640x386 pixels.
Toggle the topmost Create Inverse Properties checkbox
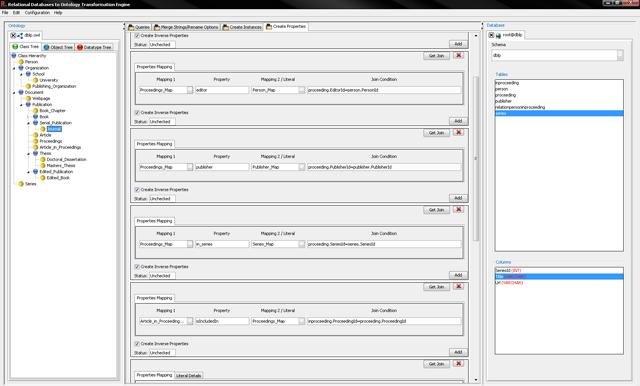pos(137,35)
